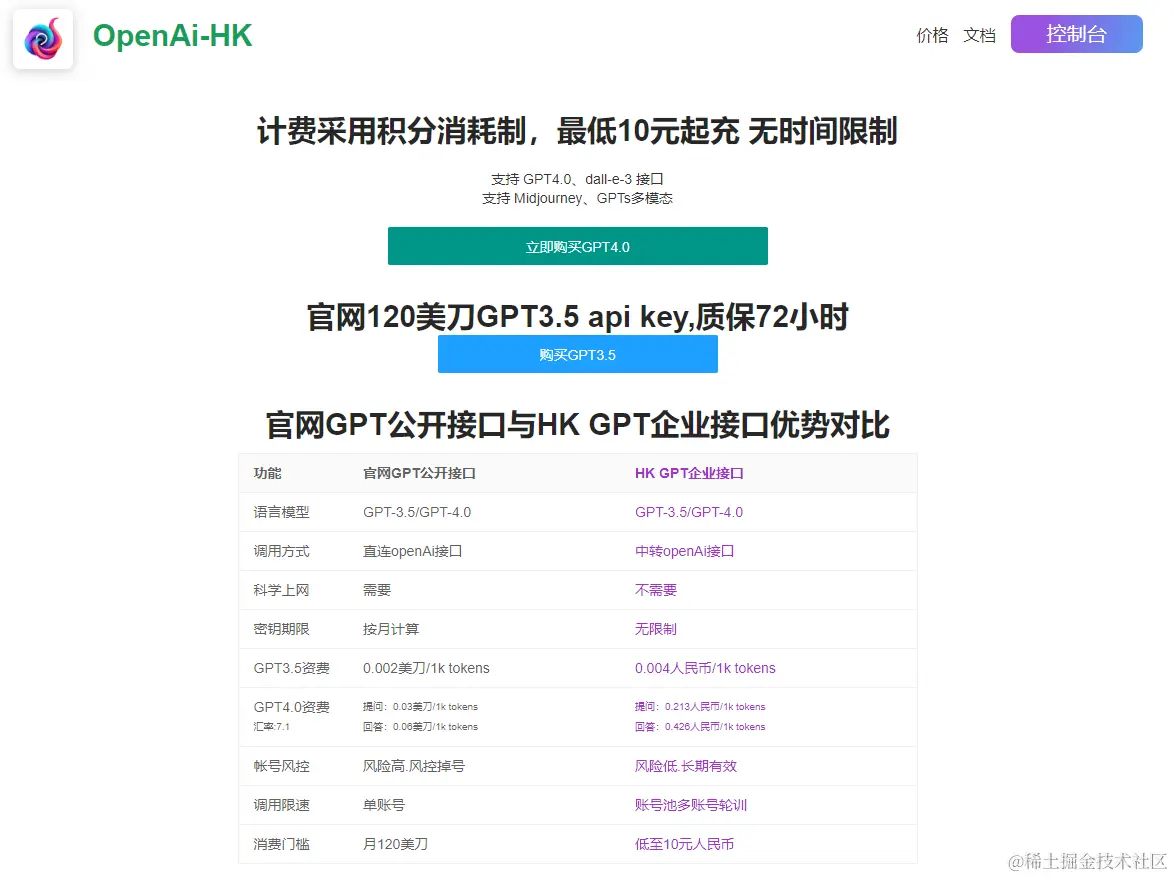The width and height of the screenshot is (1174, 878).
Task: Click the 不需要 cell
Action: click(655, 590)
